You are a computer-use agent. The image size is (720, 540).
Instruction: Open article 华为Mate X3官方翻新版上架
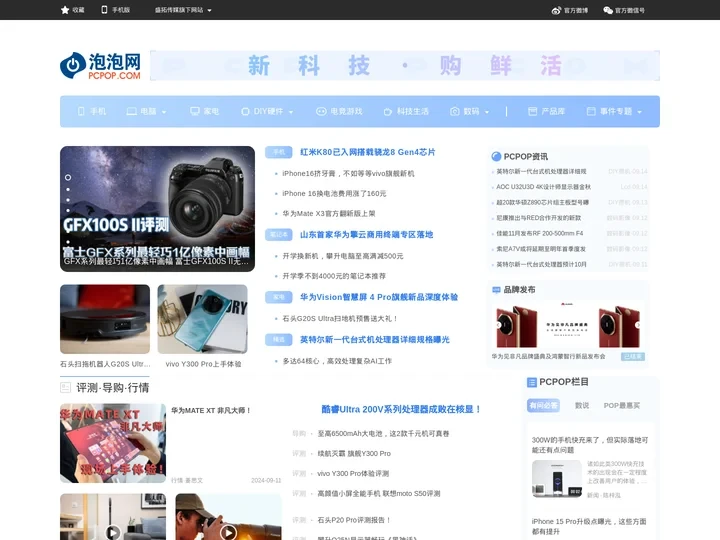[329, 214]
